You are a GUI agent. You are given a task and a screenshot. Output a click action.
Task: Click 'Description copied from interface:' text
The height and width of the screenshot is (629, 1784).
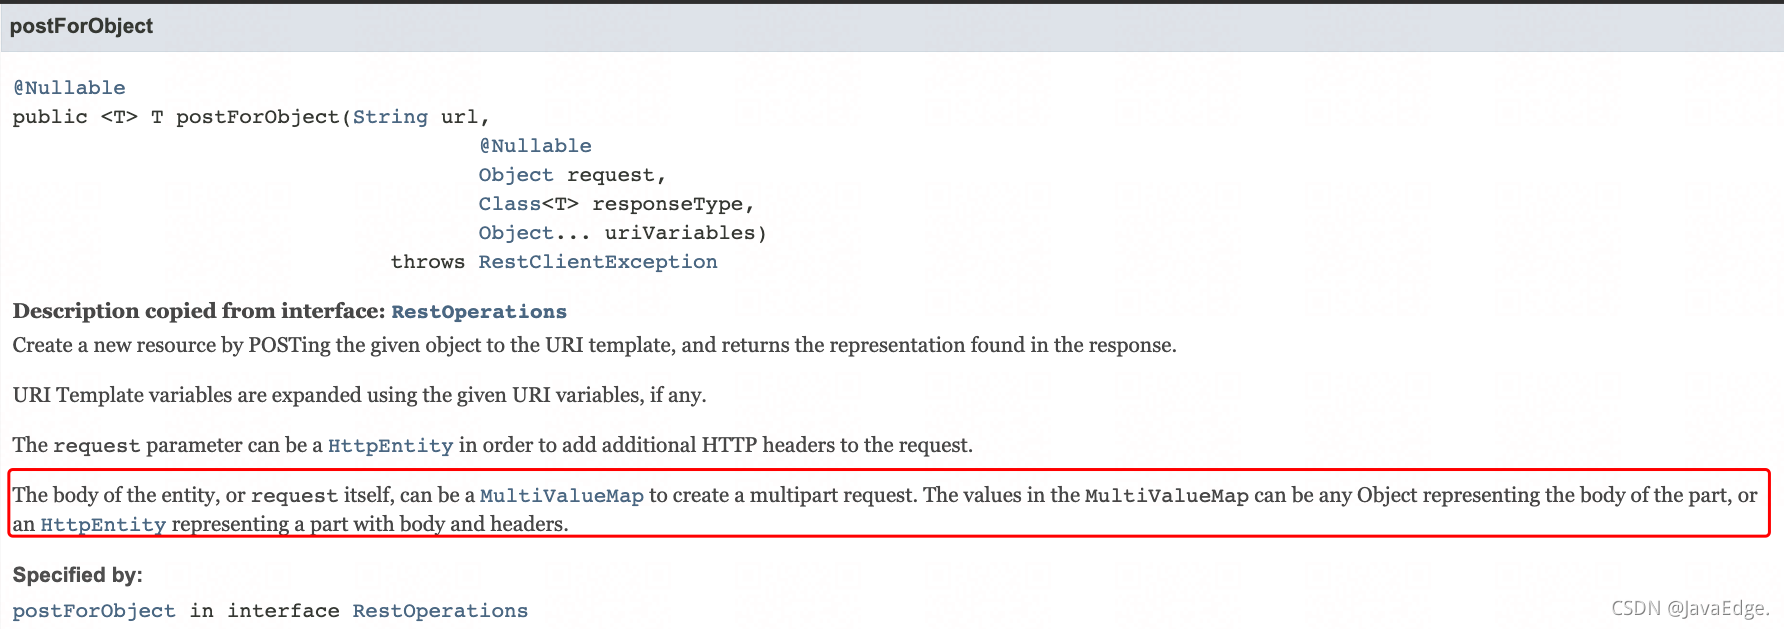(199, 311)
